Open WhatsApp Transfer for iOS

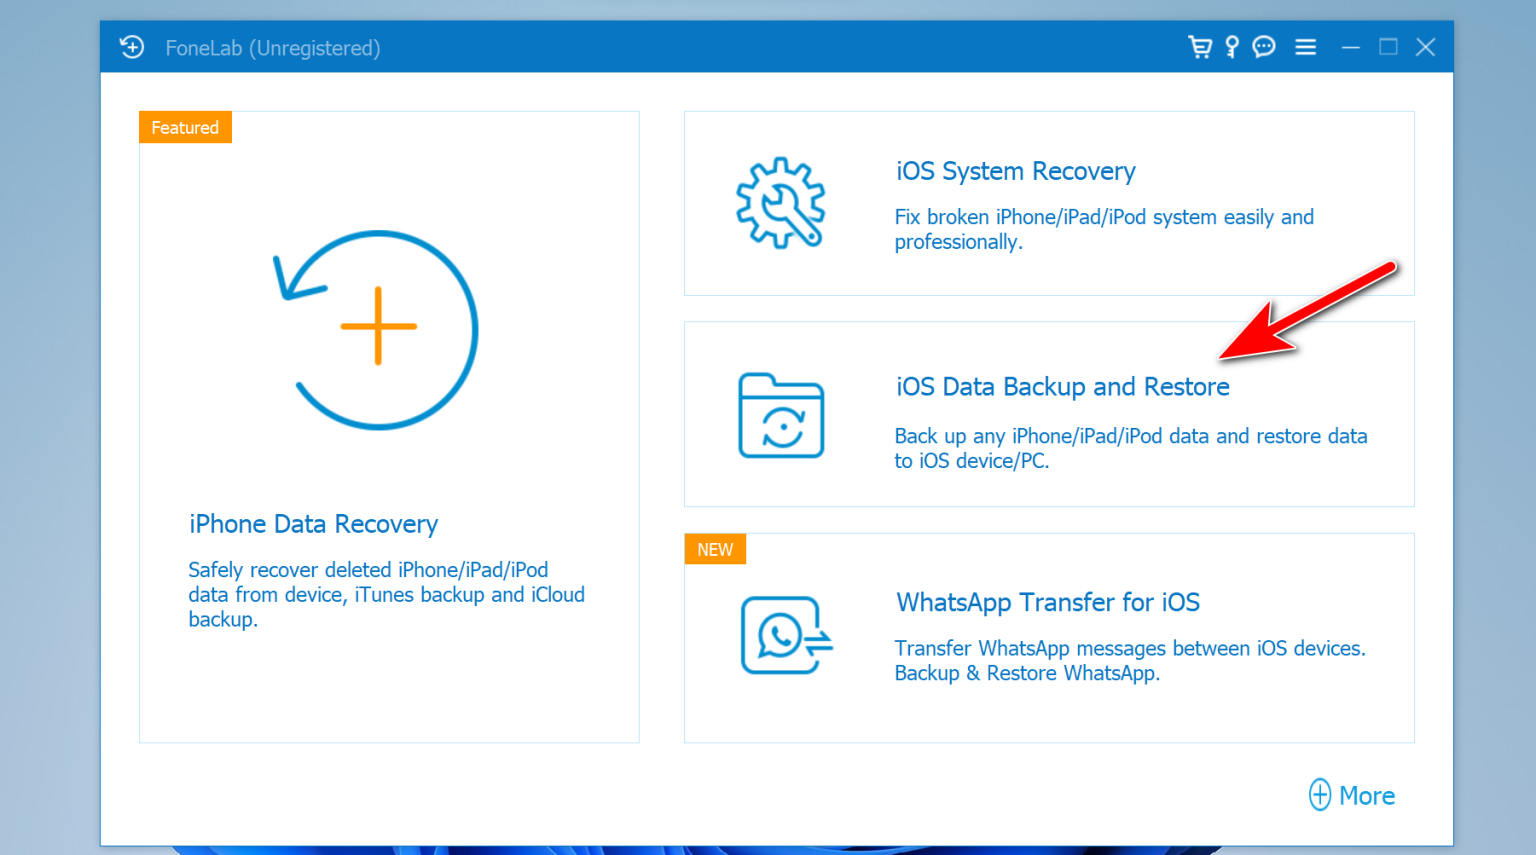point(1048,602)
